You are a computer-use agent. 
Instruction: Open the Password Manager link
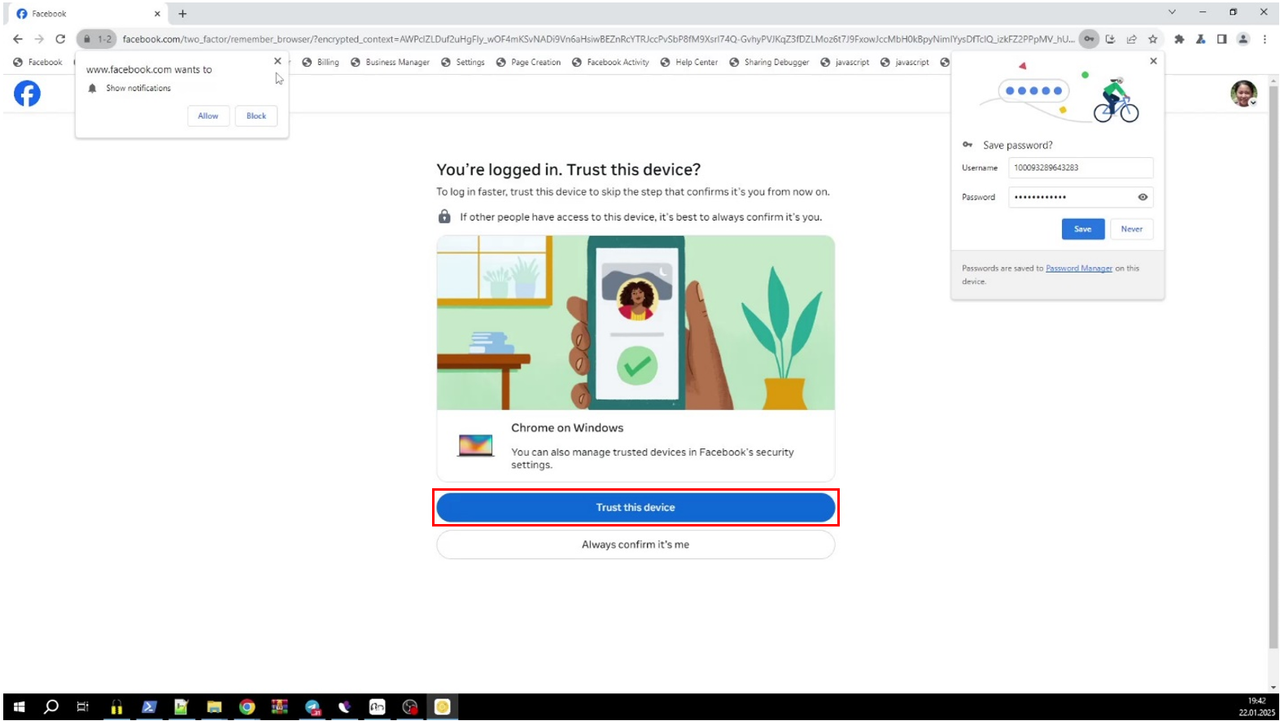point(1079,268)
